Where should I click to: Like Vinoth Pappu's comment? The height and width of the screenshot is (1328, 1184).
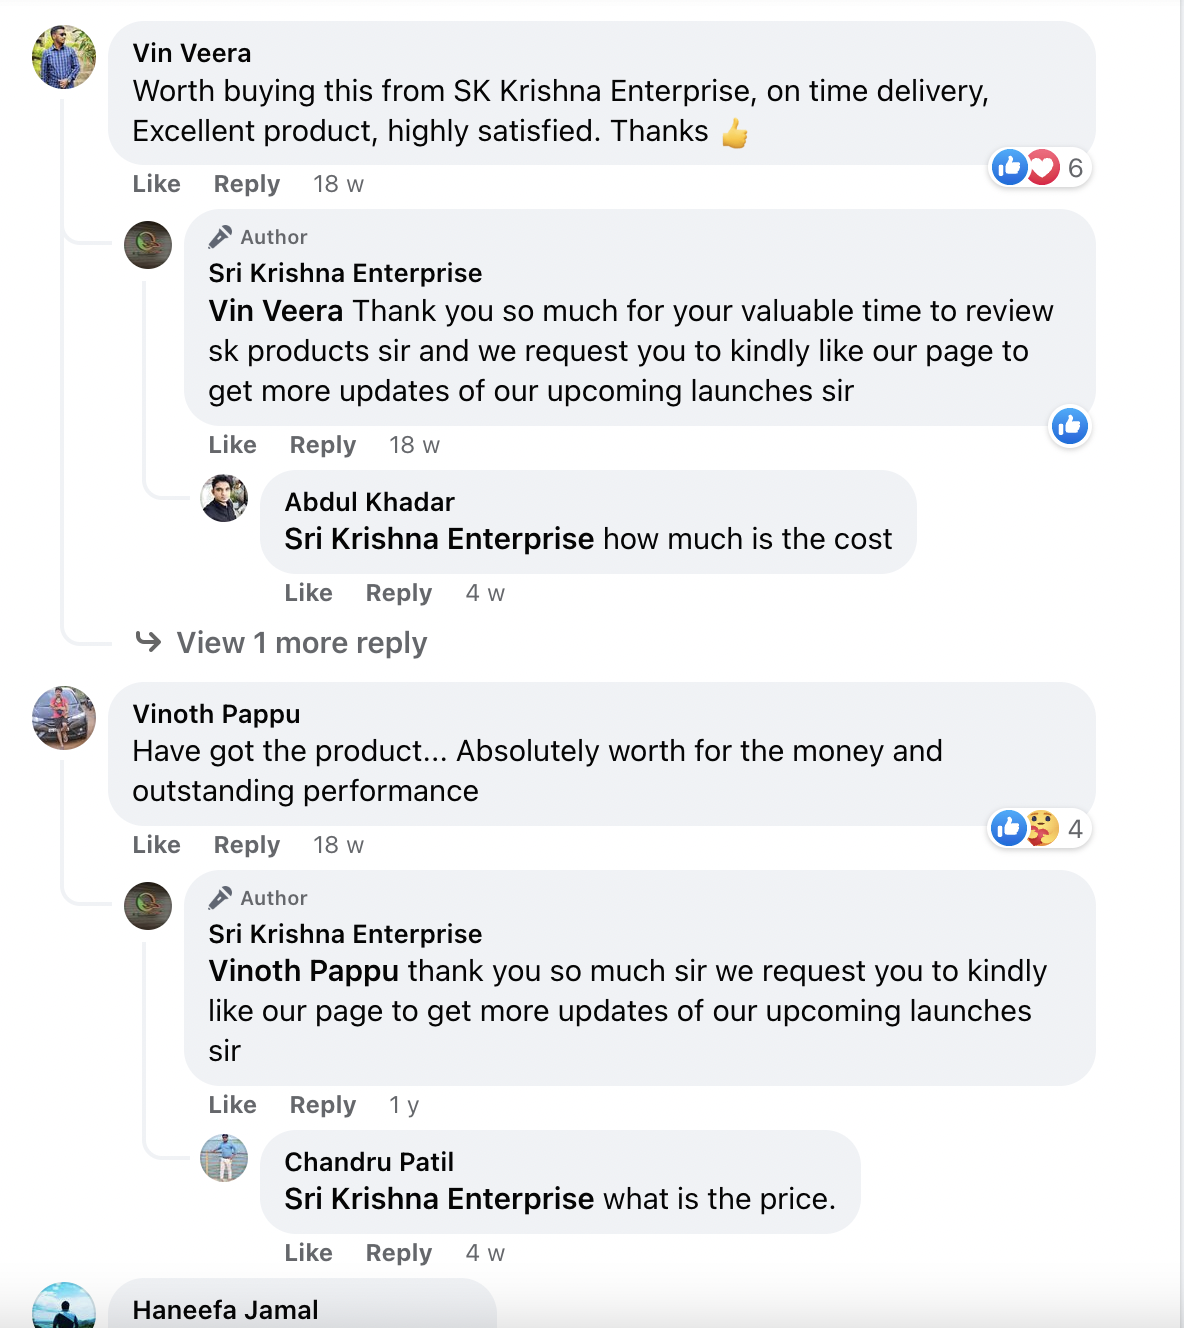click(157, 846)
